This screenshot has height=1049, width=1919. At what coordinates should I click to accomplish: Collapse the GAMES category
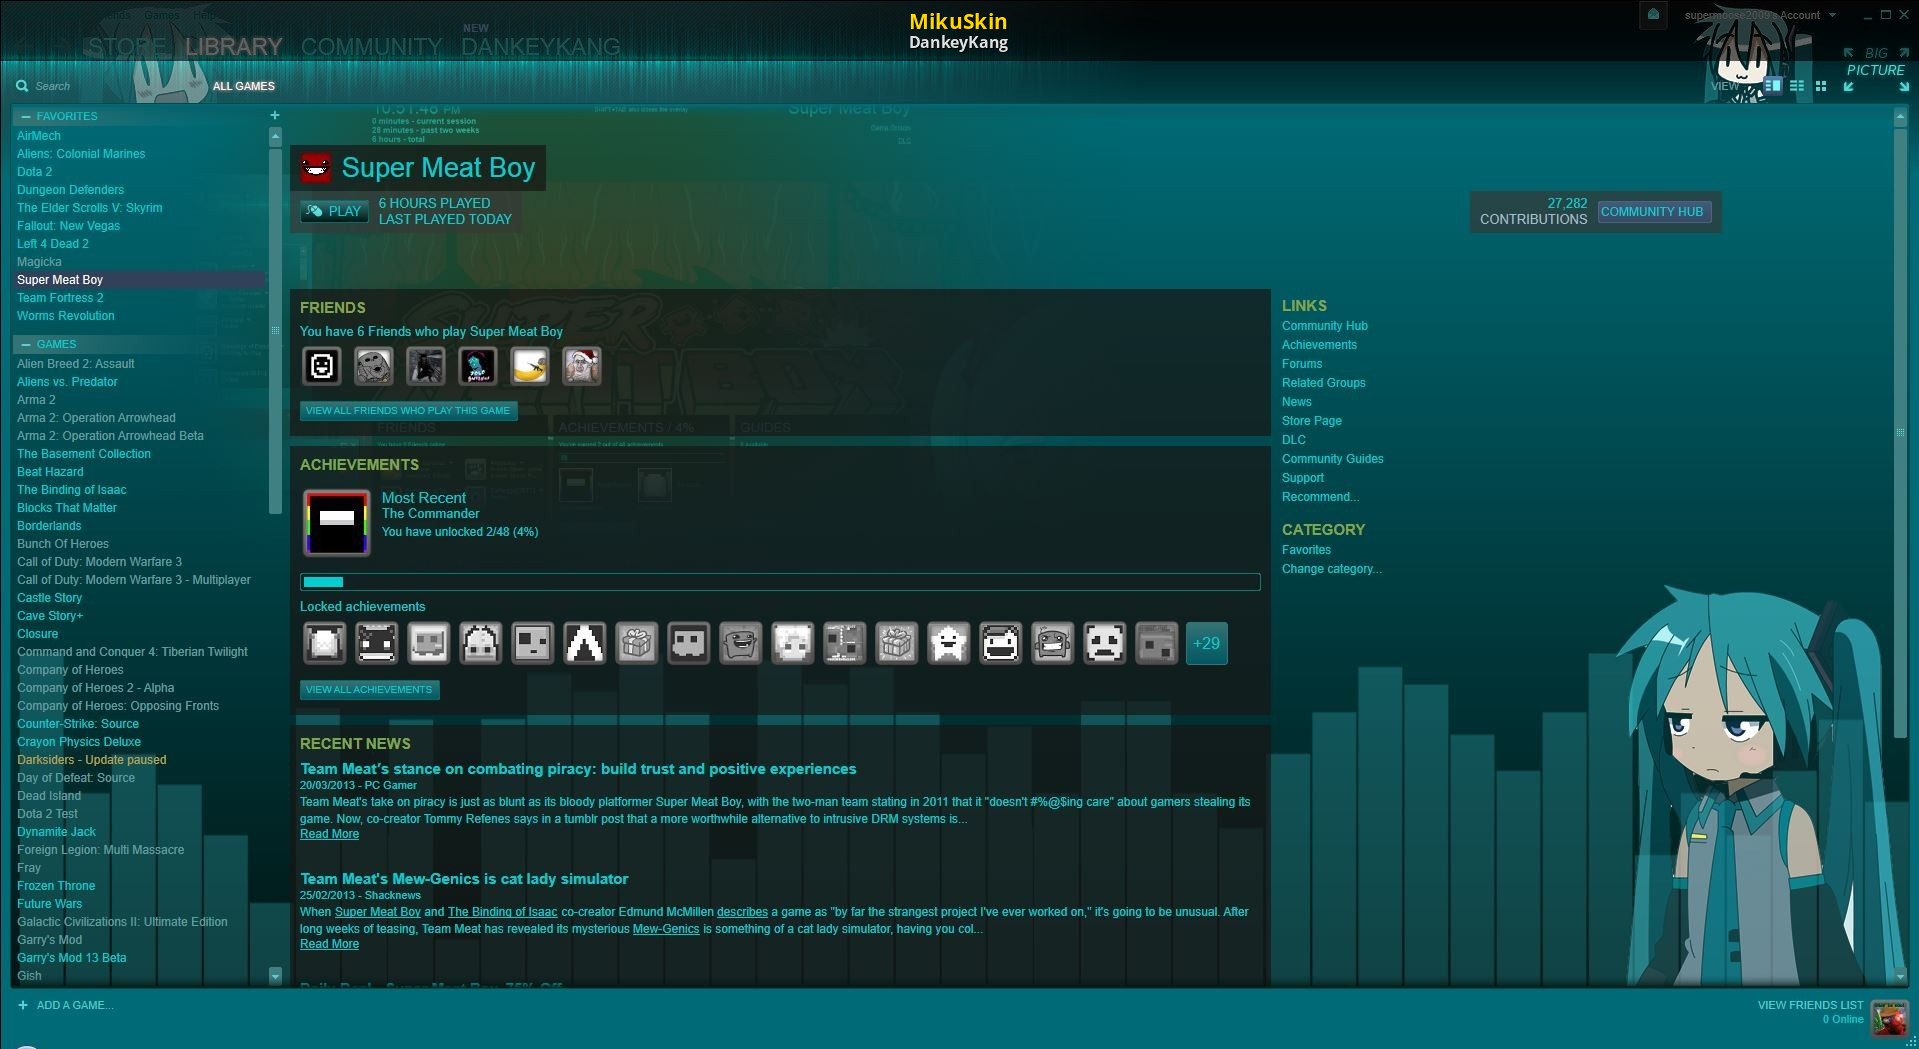[26, 344]
